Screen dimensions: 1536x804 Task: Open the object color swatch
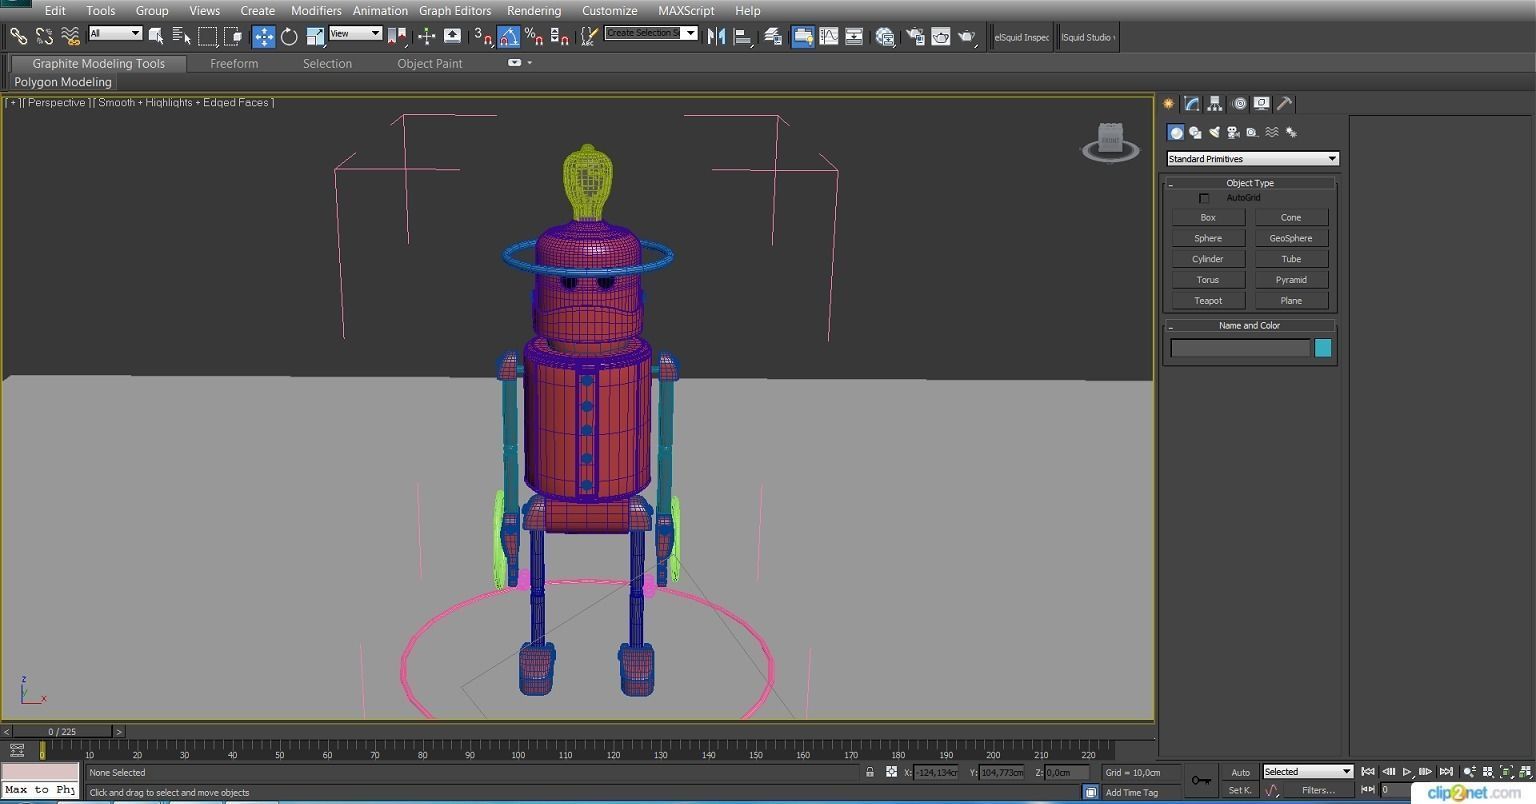click(x=1323, y=348)
